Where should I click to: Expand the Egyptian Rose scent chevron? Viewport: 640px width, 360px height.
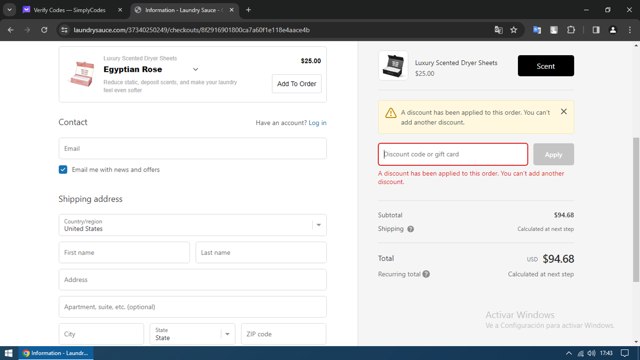[x=196, y=69]
